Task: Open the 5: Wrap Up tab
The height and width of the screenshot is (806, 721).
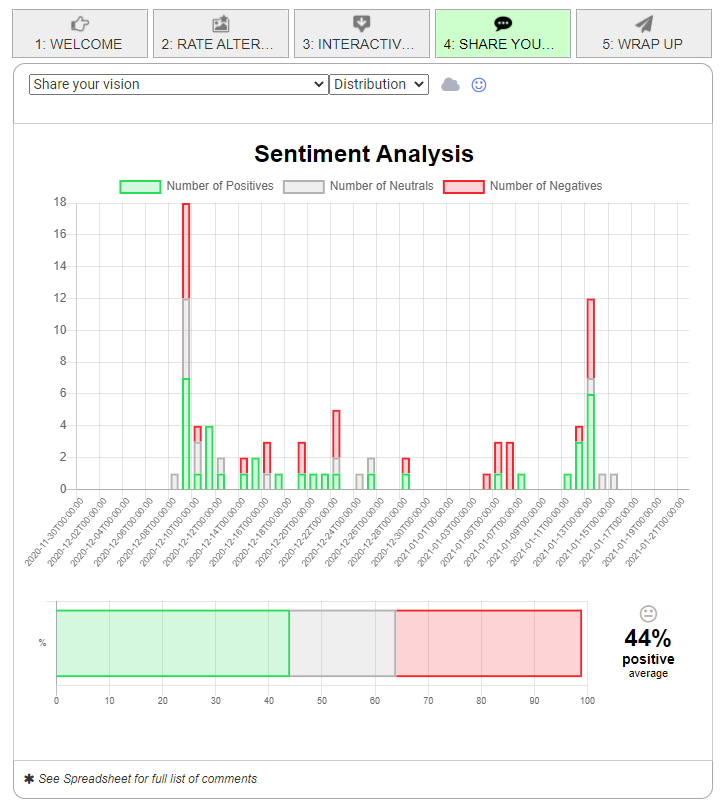Action: tap(643, 40)
